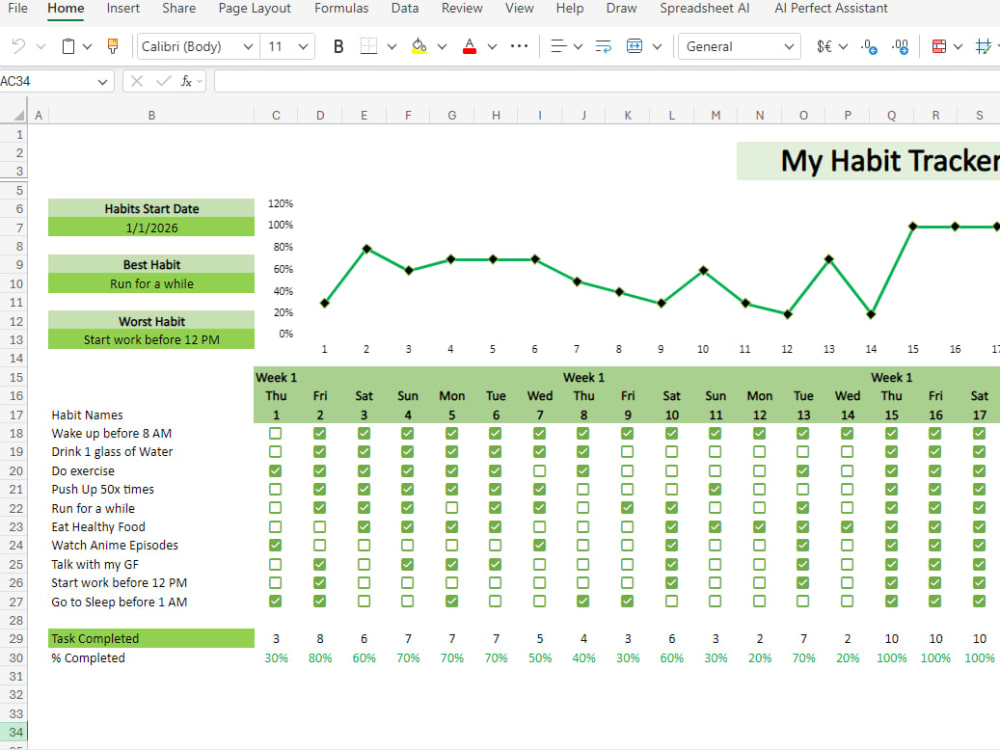Image resolution: width=1000 pixels, height=750 pixels.
Task: Uncheck Talk with my GF for Tue 13
Action: coord(803,564)
